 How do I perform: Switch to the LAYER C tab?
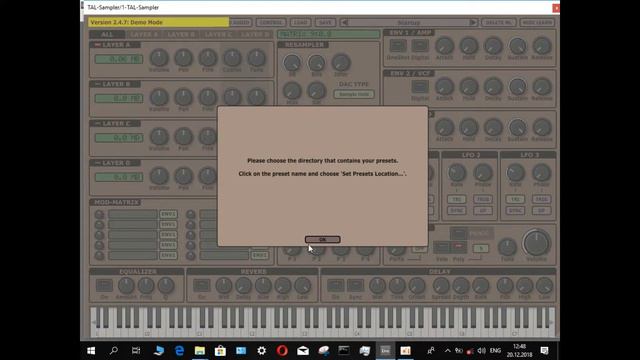click(218, 34)
